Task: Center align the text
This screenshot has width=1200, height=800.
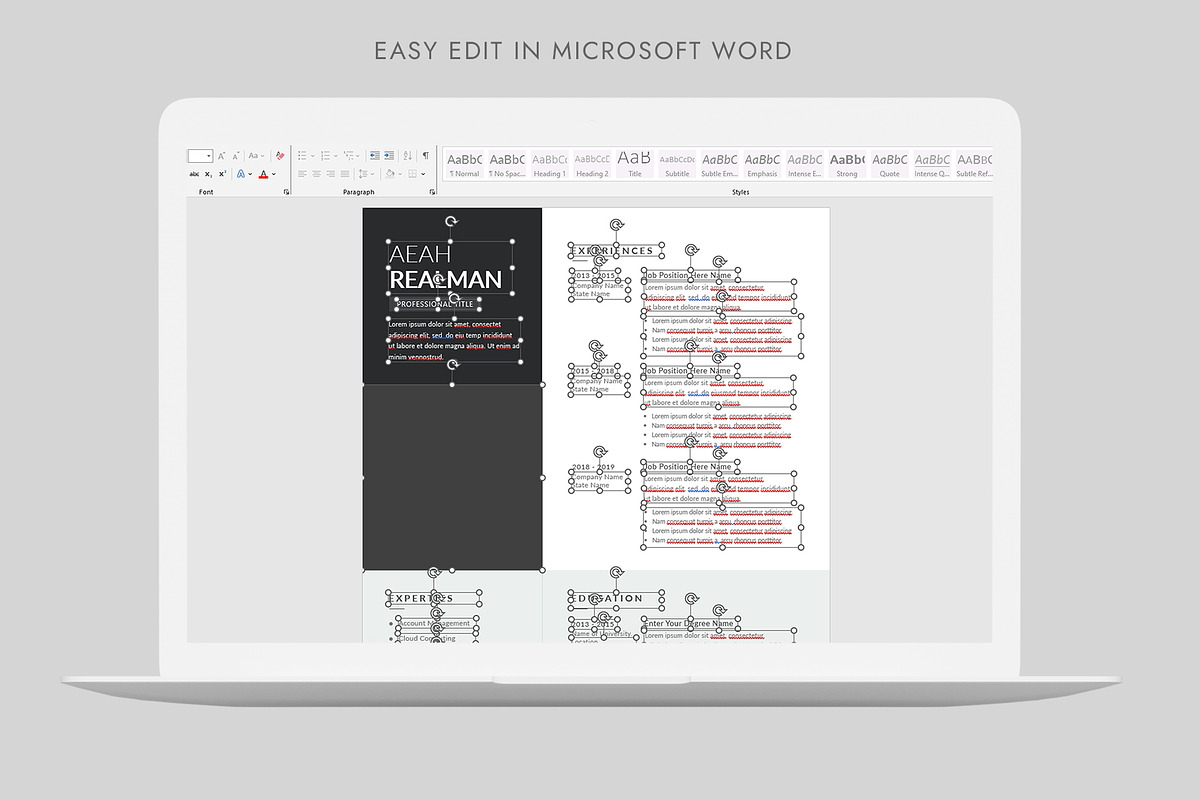Action: point(316,174)
